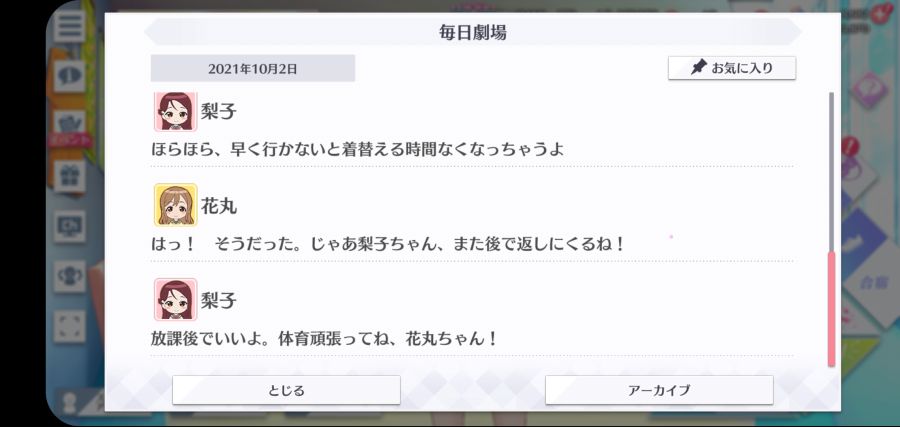
Task: Add to favorites with お気に入り
Action: 732,68
